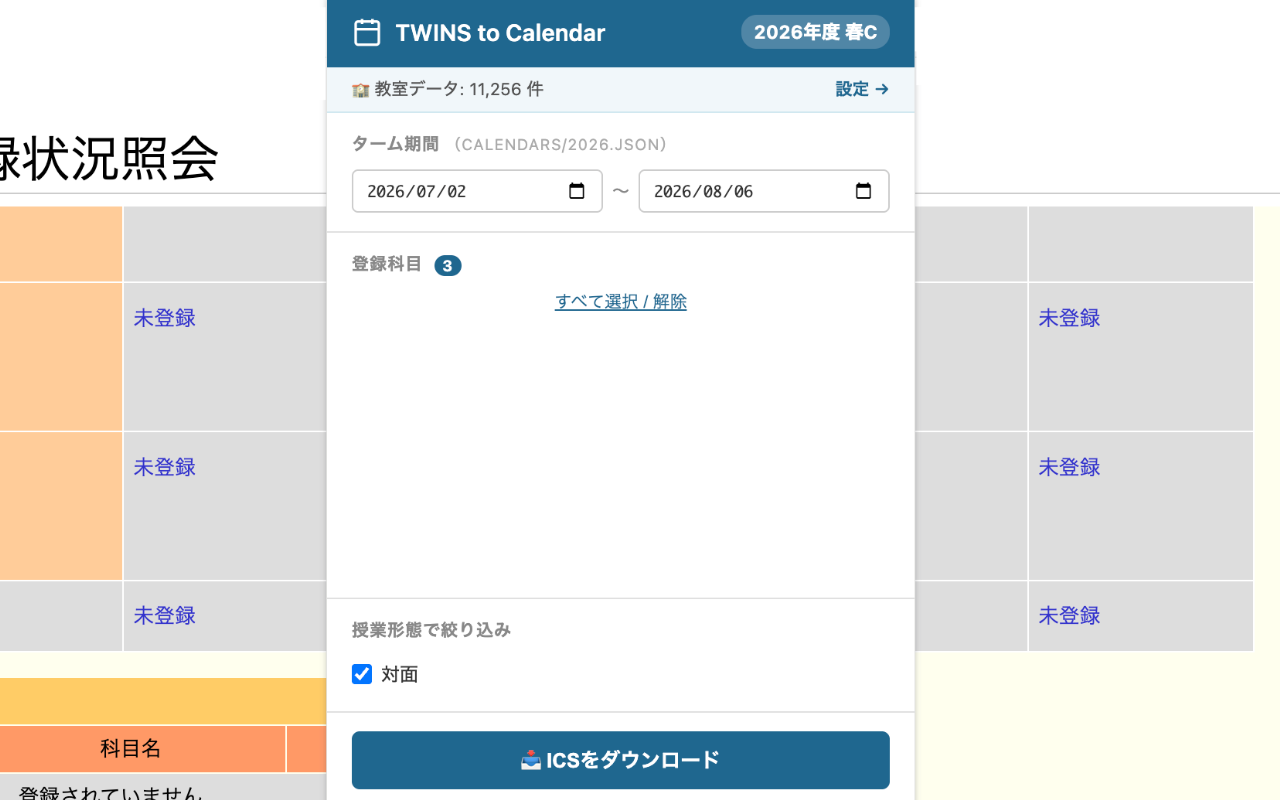Click the 2026年度 春C term badge
Screen dimensions: 1280x800
tap(815, 32)
